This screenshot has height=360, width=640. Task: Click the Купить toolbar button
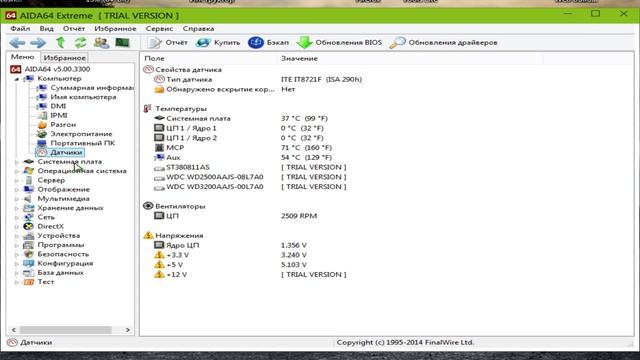tap(218, 42)
